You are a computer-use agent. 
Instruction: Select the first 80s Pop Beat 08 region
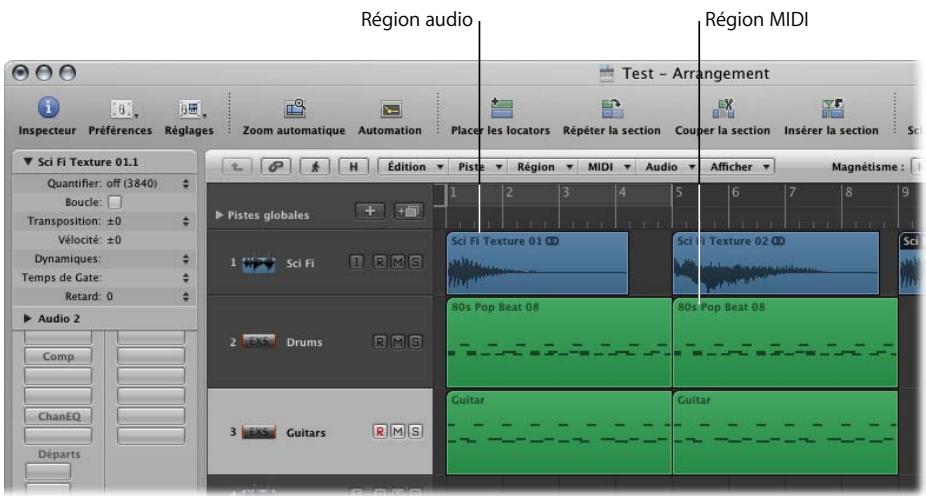click(559, 343)
